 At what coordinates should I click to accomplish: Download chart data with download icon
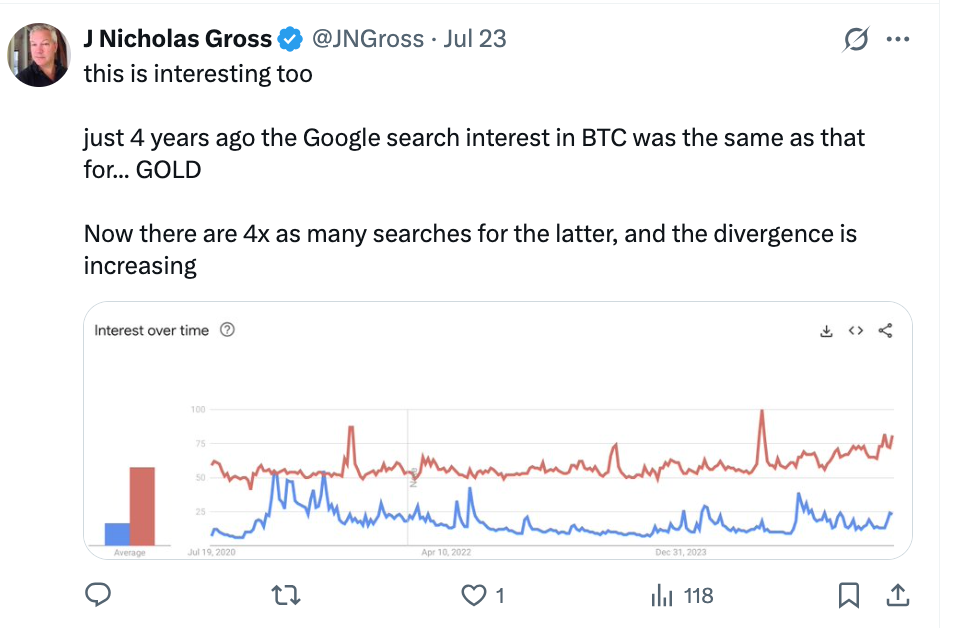[x=826, y=331]
